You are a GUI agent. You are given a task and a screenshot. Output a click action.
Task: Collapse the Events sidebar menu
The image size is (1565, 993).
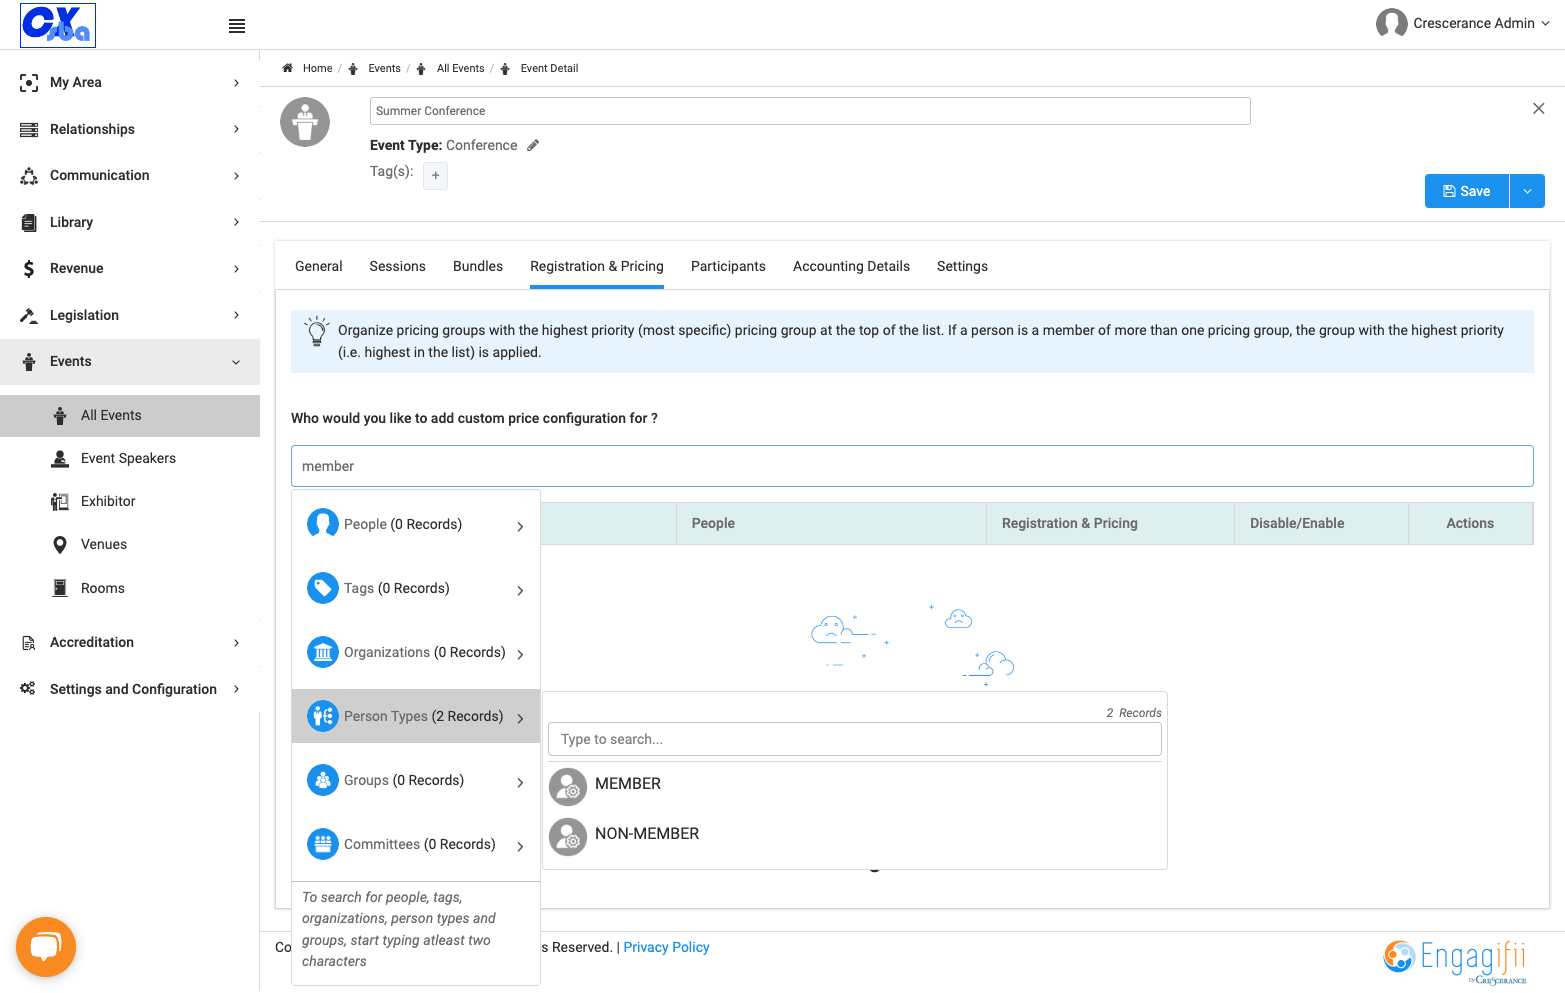point(130,361)
